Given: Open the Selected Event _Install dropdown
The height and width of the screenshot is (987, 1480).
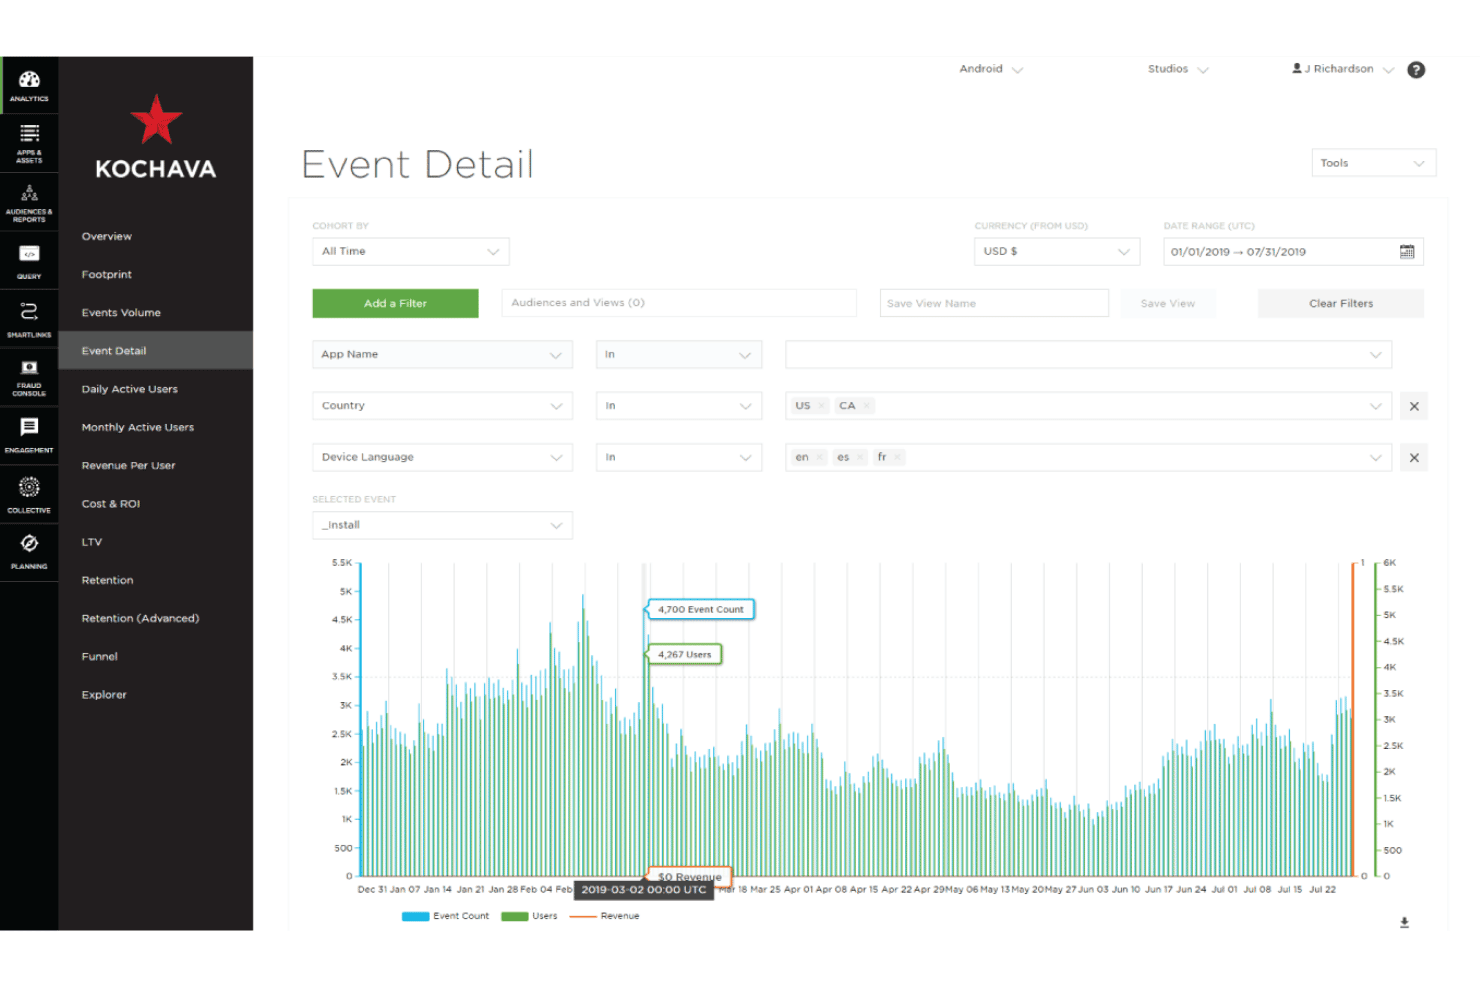Looking at the screenshot, I should pos(442,525).
